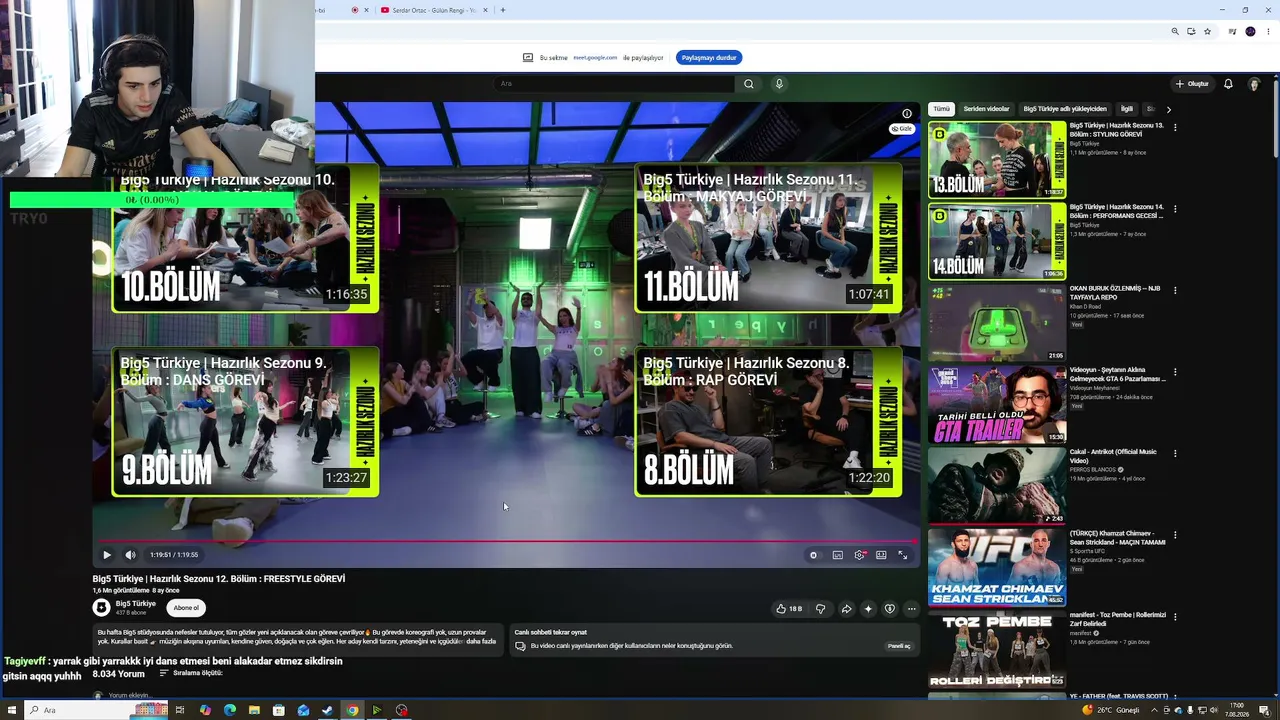The image size is (1280, 720).
Task: Click Paylaşmayı durdur to stop sharing
Action: pyautogui.click(x=709, y=58)
